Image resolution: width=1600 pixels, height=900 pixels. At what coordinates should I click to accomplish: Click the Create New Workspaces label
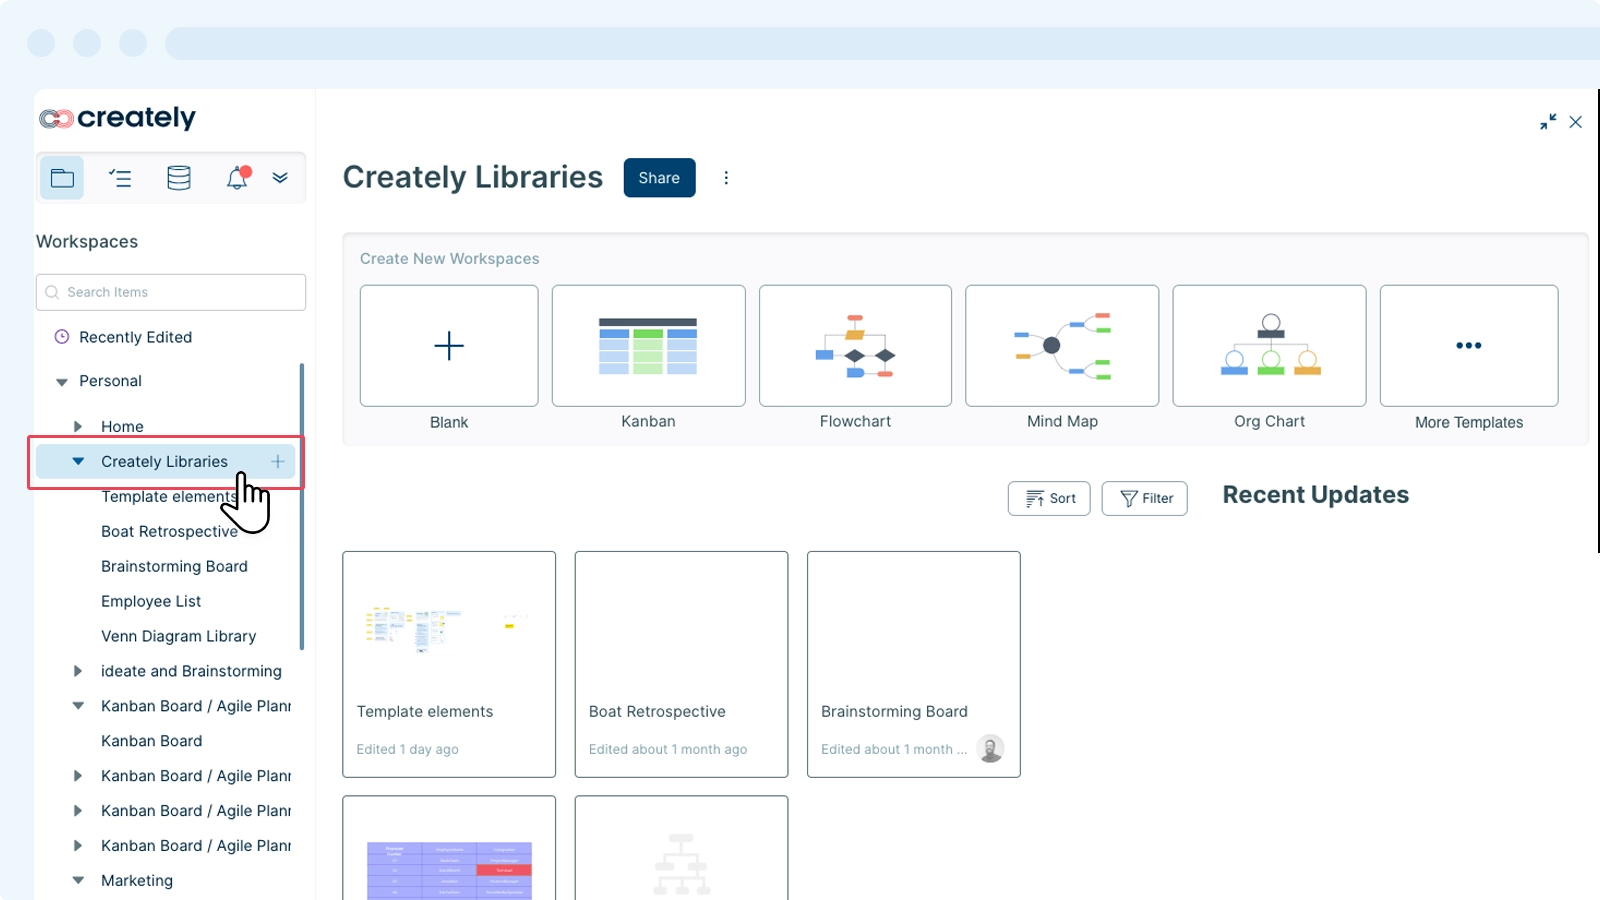[450, 259]
